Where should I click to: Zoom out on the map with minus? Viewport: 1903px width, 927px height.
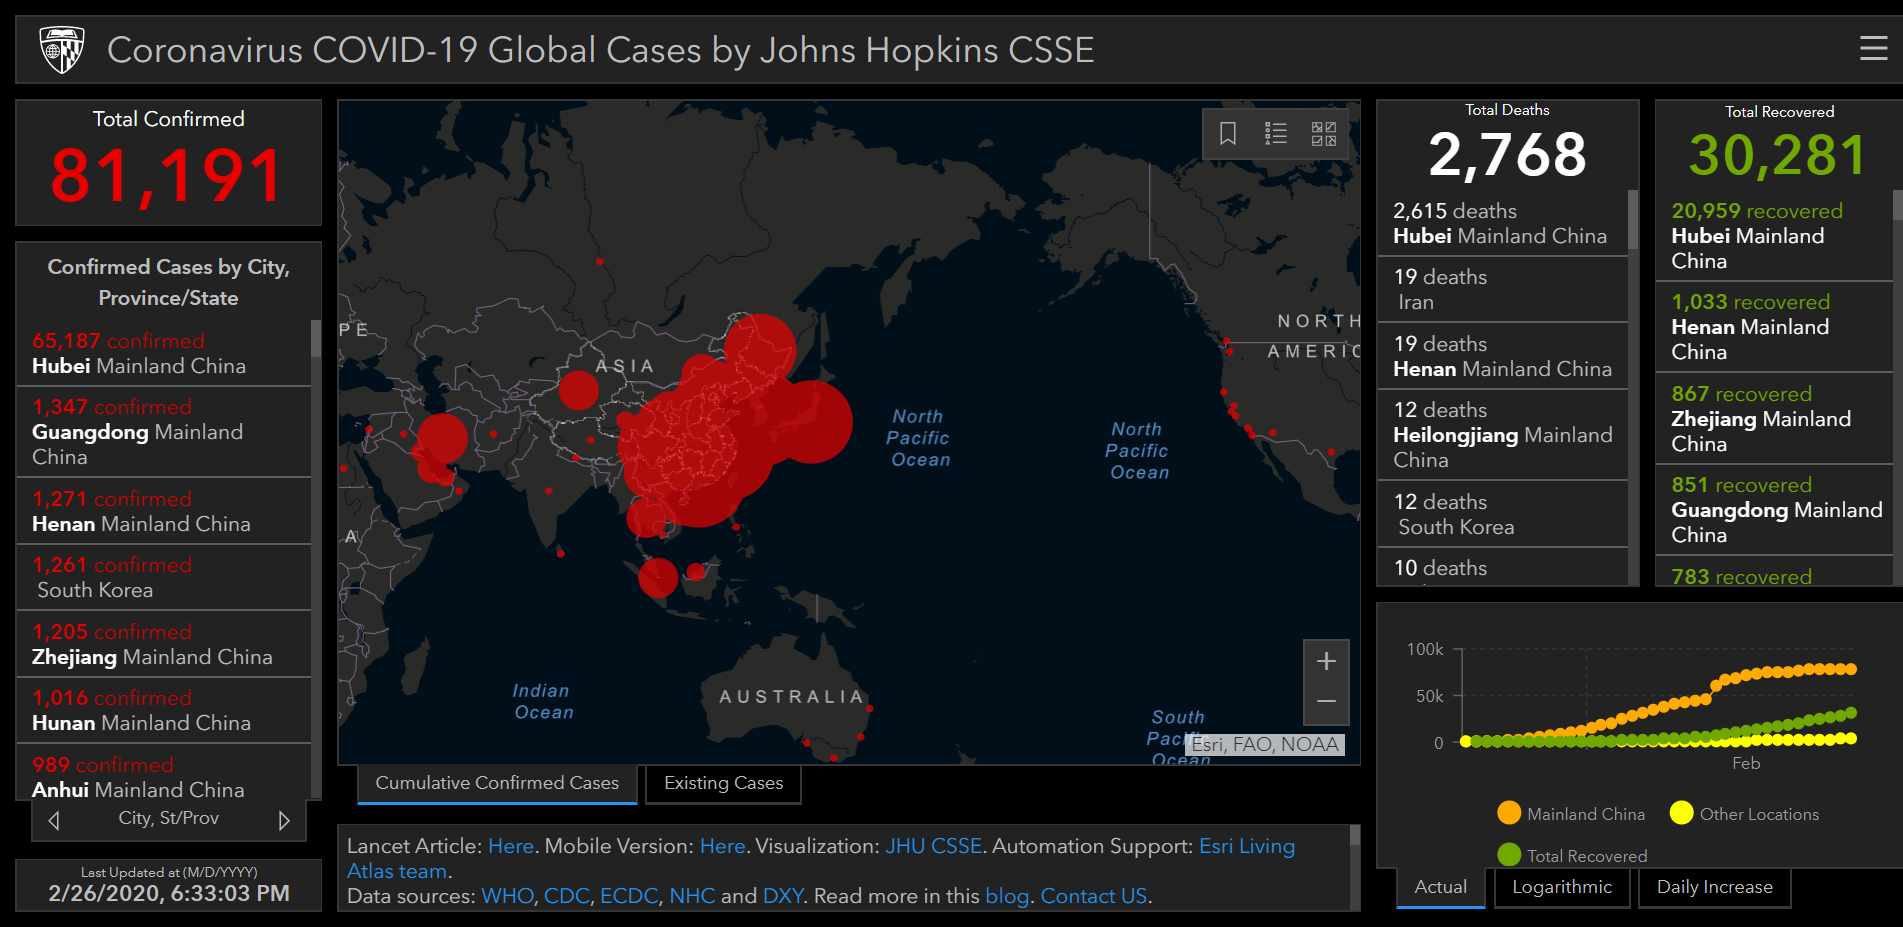coord(1326,702)
